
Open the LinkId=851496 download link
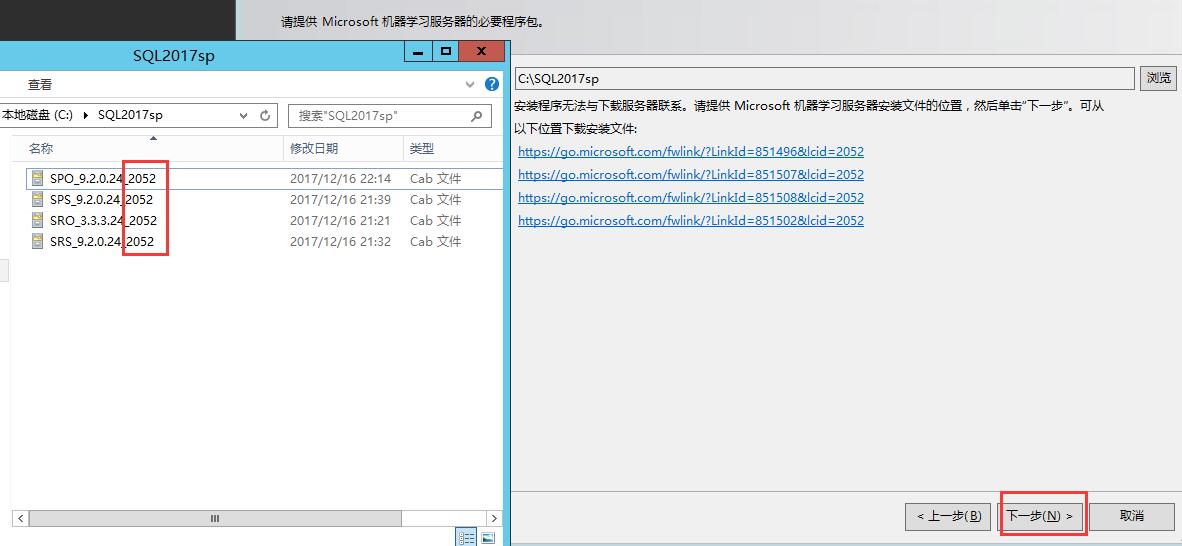690,152
